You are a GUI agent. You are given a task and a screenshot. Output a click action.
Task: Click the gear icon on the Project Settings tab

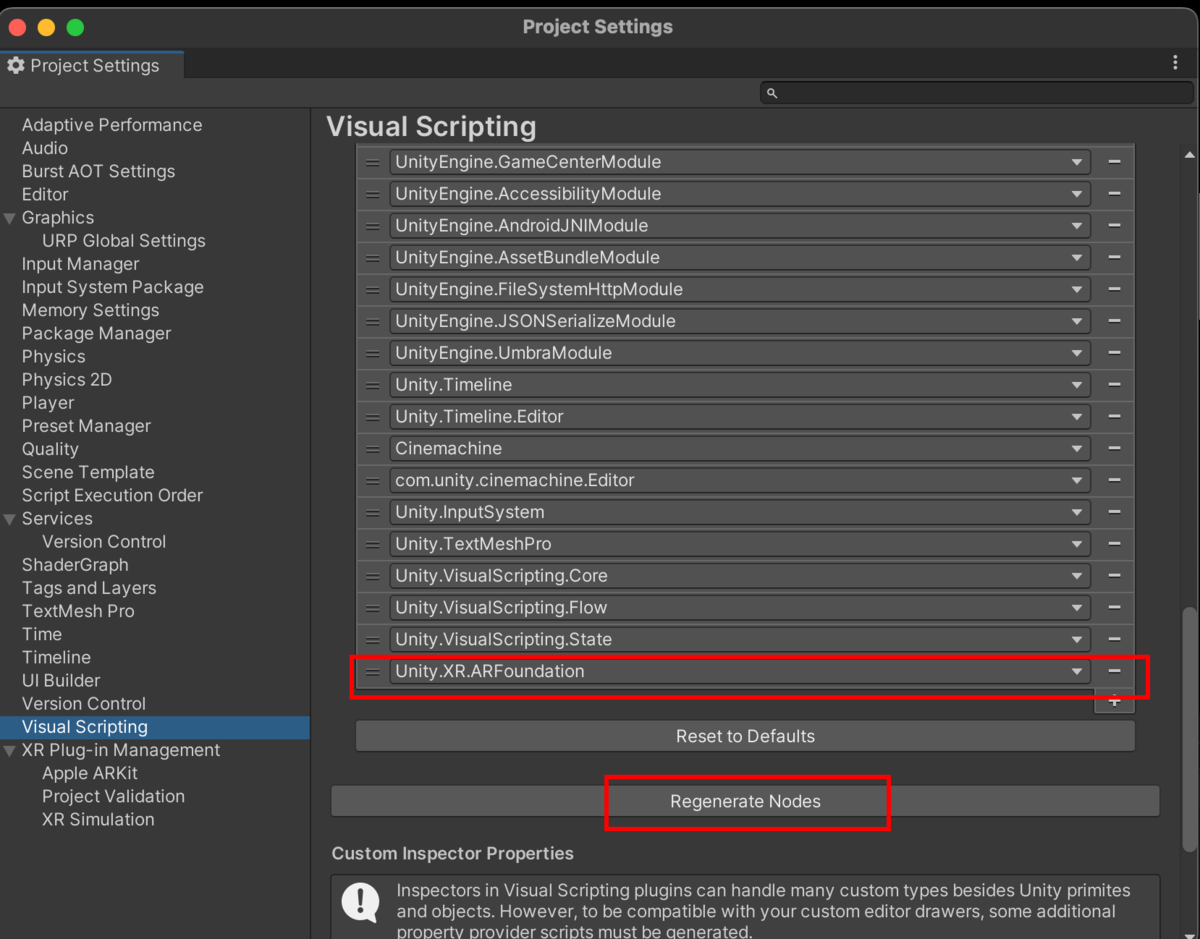(x=16, y=65)
